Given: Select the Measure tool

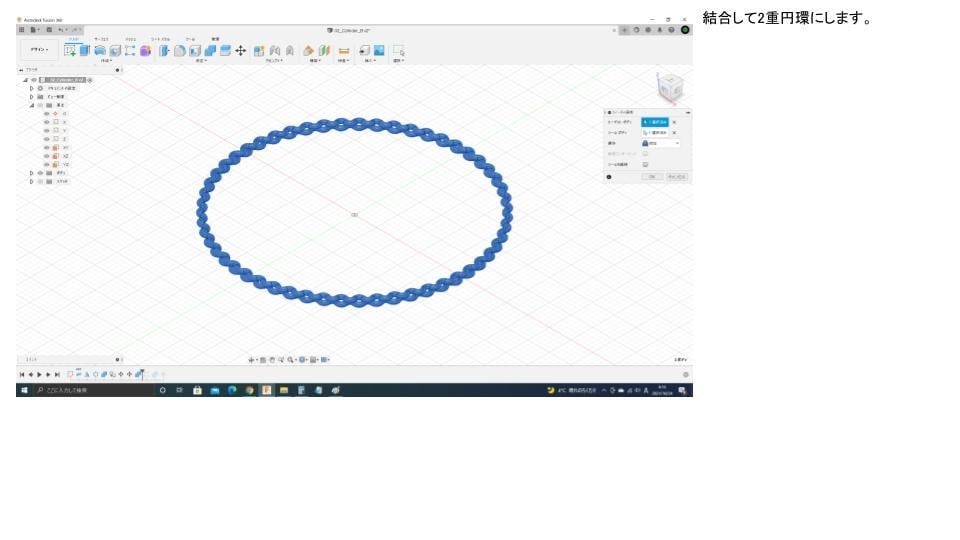Looking at the screenshot, I should point(343,51).
